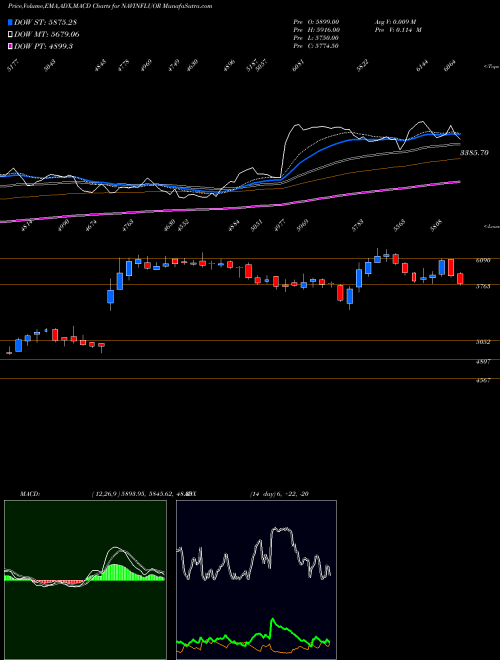Click the chart title mentioning NAVINFLUOR MunafaSutra.com

[110, 6]
